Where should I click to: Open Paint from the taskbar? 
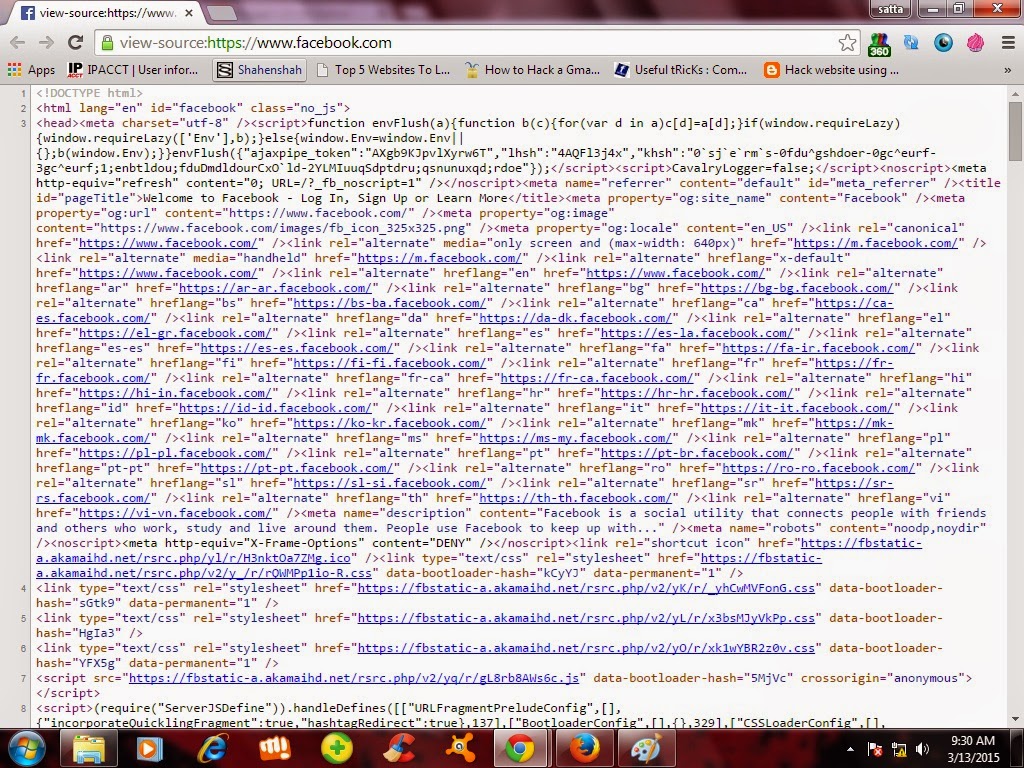coord(645,748)
